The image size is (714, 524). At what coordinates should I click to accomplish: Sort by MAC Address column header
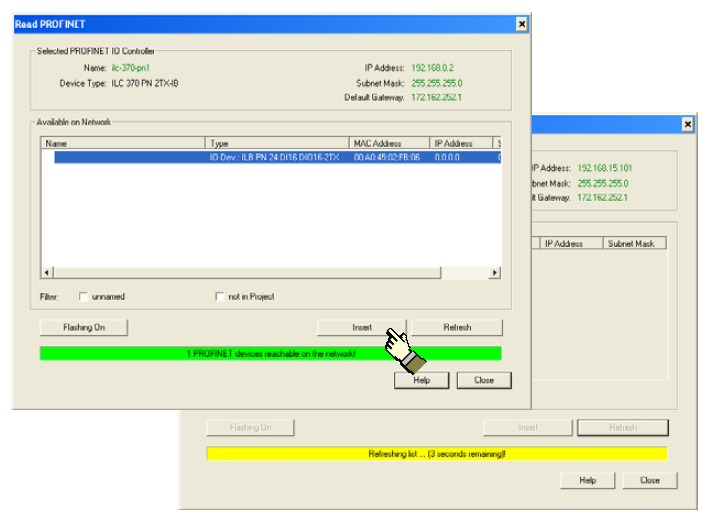point(389,143)
